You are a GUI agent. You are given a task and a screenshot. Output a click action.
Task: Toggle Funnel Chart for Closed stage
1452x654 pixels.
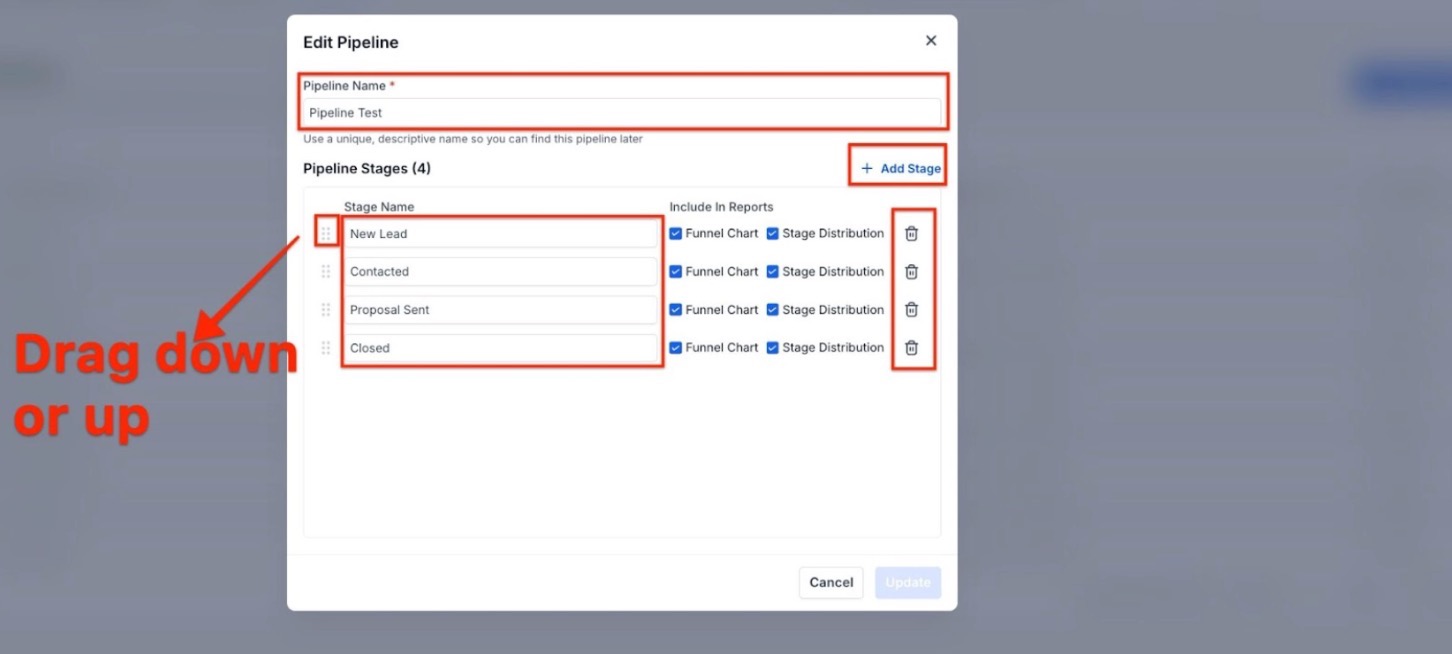click(676, 348)
